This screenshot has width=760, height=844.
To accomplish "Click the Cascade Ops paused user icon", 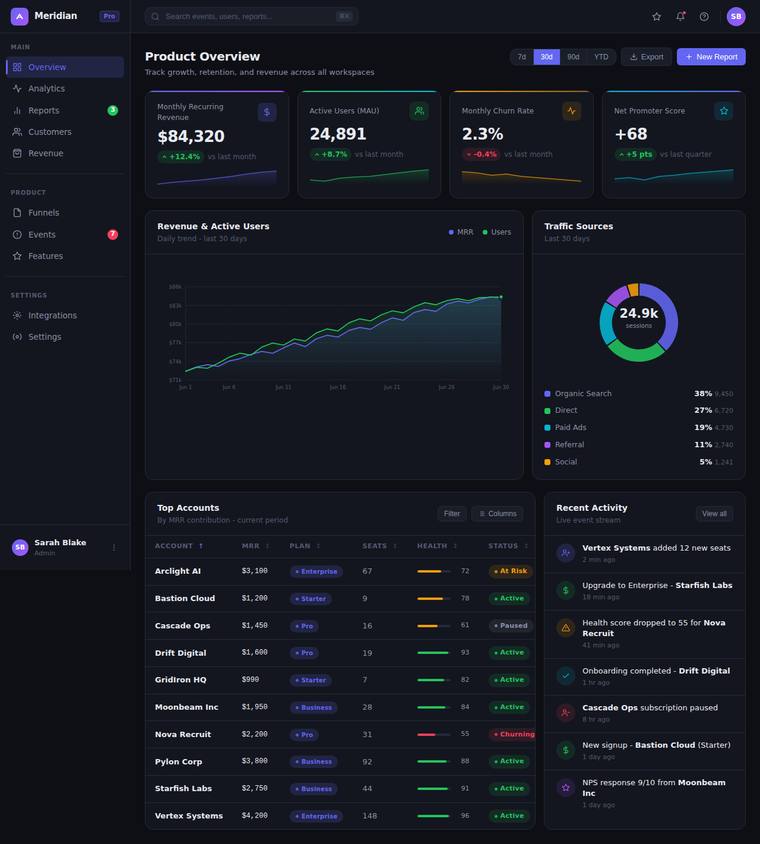I will tap(566, 713).
